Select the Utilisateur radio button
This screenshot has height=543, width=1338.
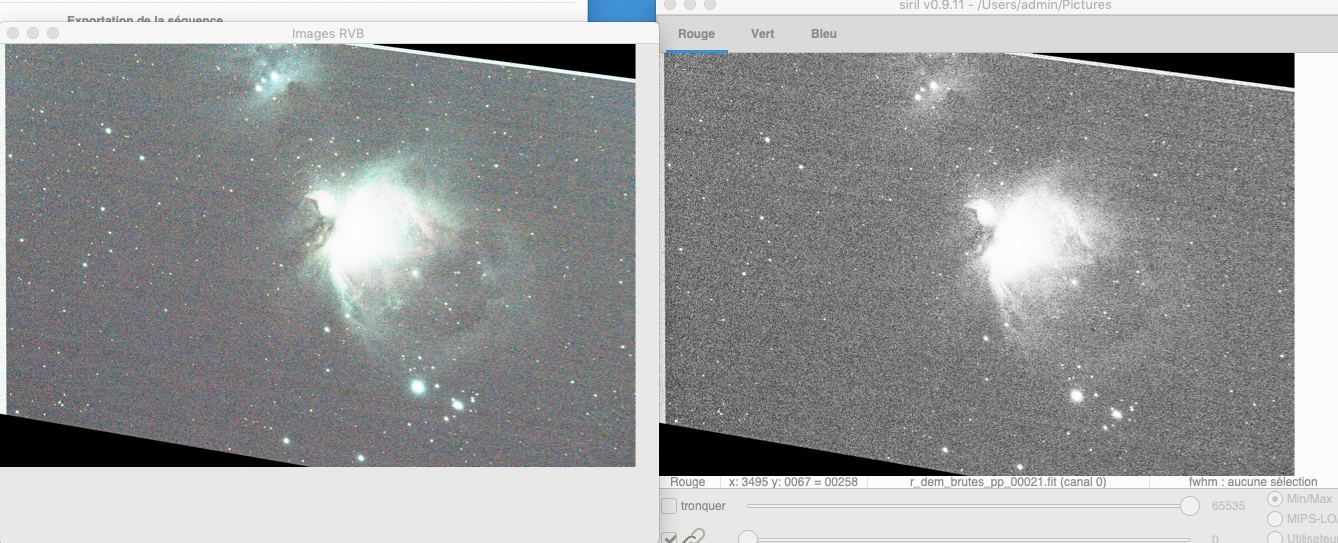pos(1274,538)
